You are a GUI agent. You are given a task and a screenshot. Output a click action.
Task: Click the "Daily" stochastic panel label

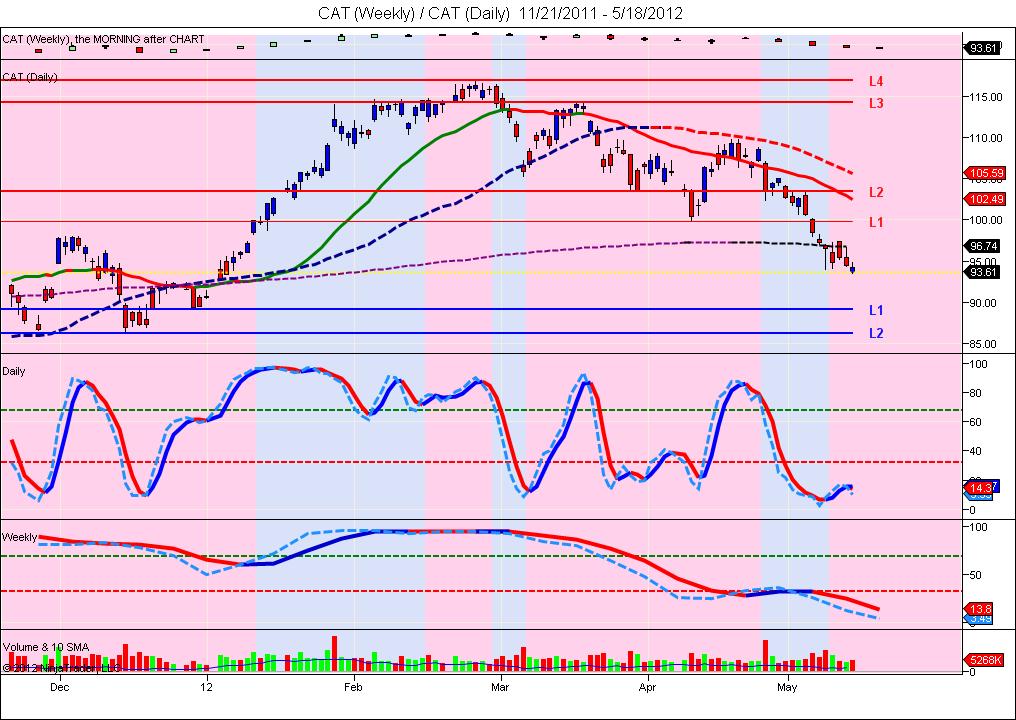pos(14,371)
